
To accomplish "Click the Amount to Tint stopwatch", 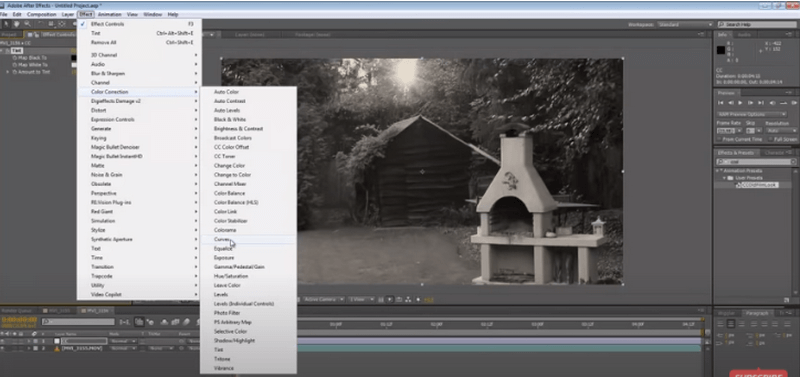I will pos(14,72).
